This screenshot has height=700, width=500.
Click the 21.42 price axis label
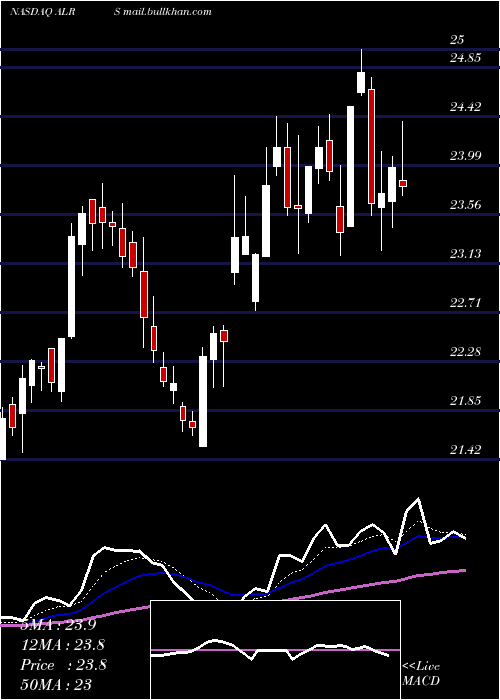(466, 450)
